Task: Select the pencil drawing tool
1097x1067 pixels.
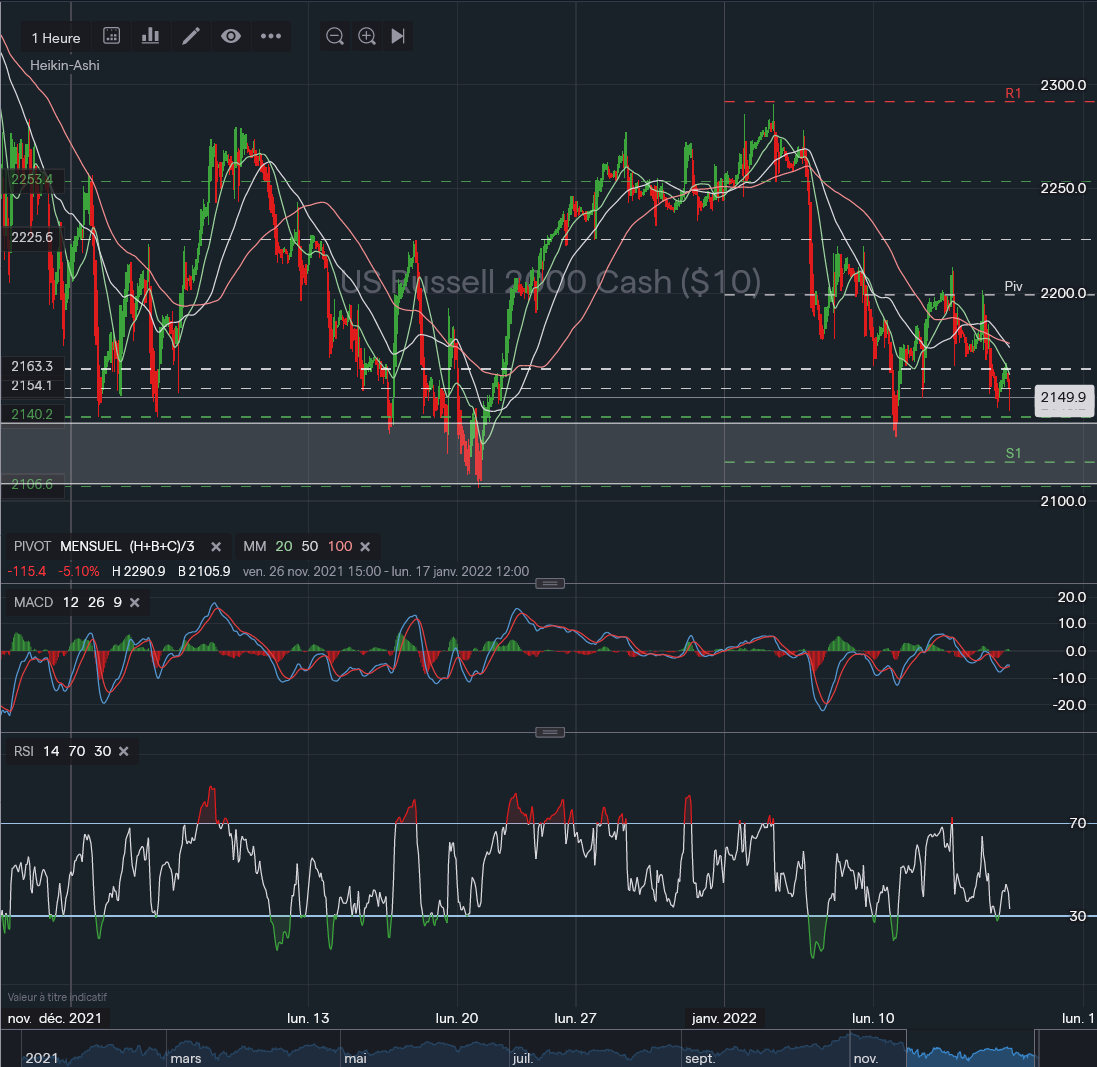Action: tap(191, 37)
